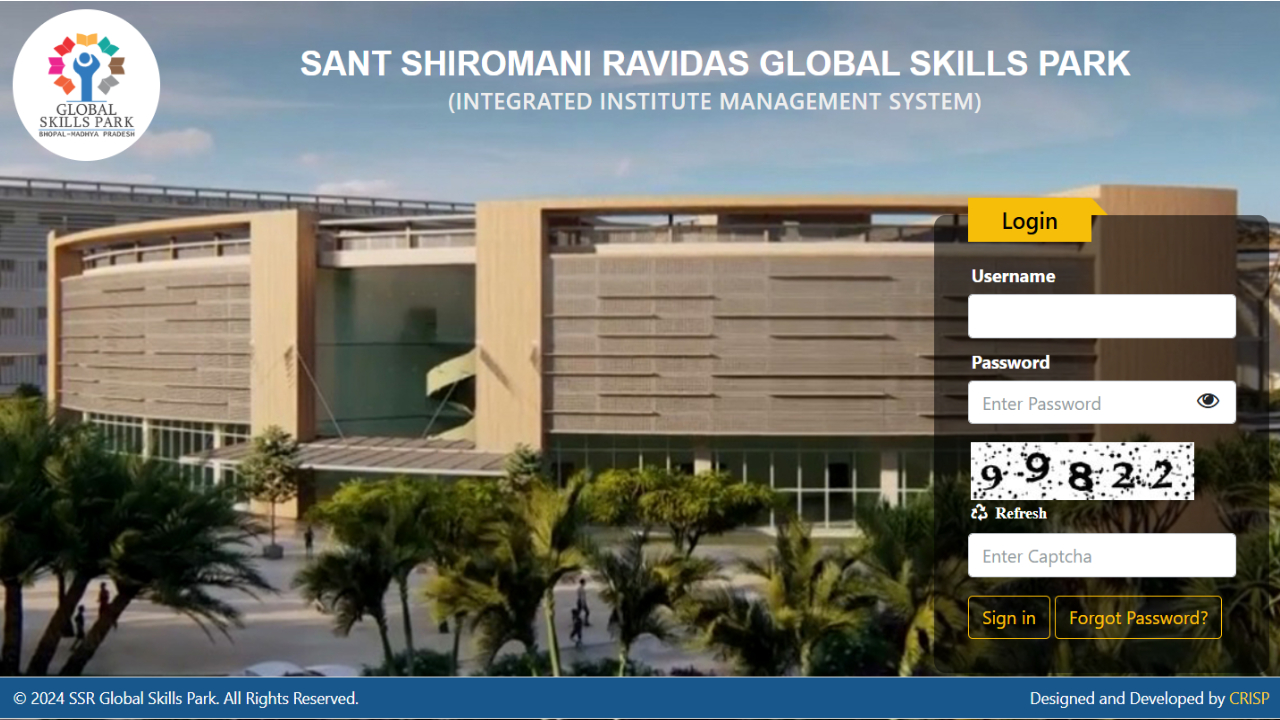Reveal the password using the eye symbol
The width and height of the screenshot is (1280, 720).
[1208, 401]
